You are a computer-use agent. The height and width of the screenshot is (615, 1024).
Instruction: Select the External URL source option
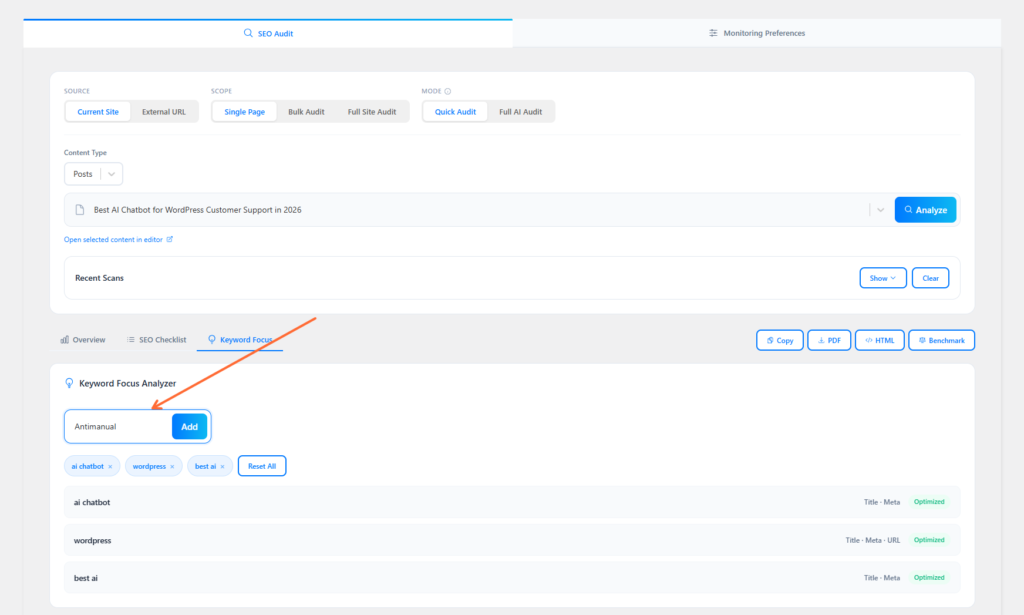[x=164, y=111]
